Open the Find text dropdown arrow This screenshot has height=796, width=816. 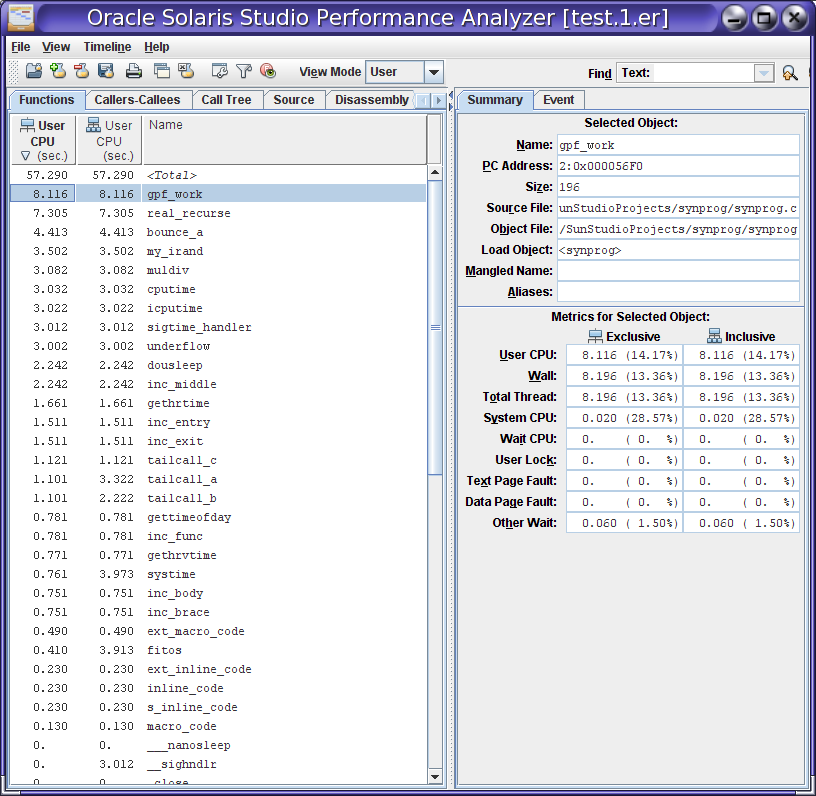click(x=763, y=73)
